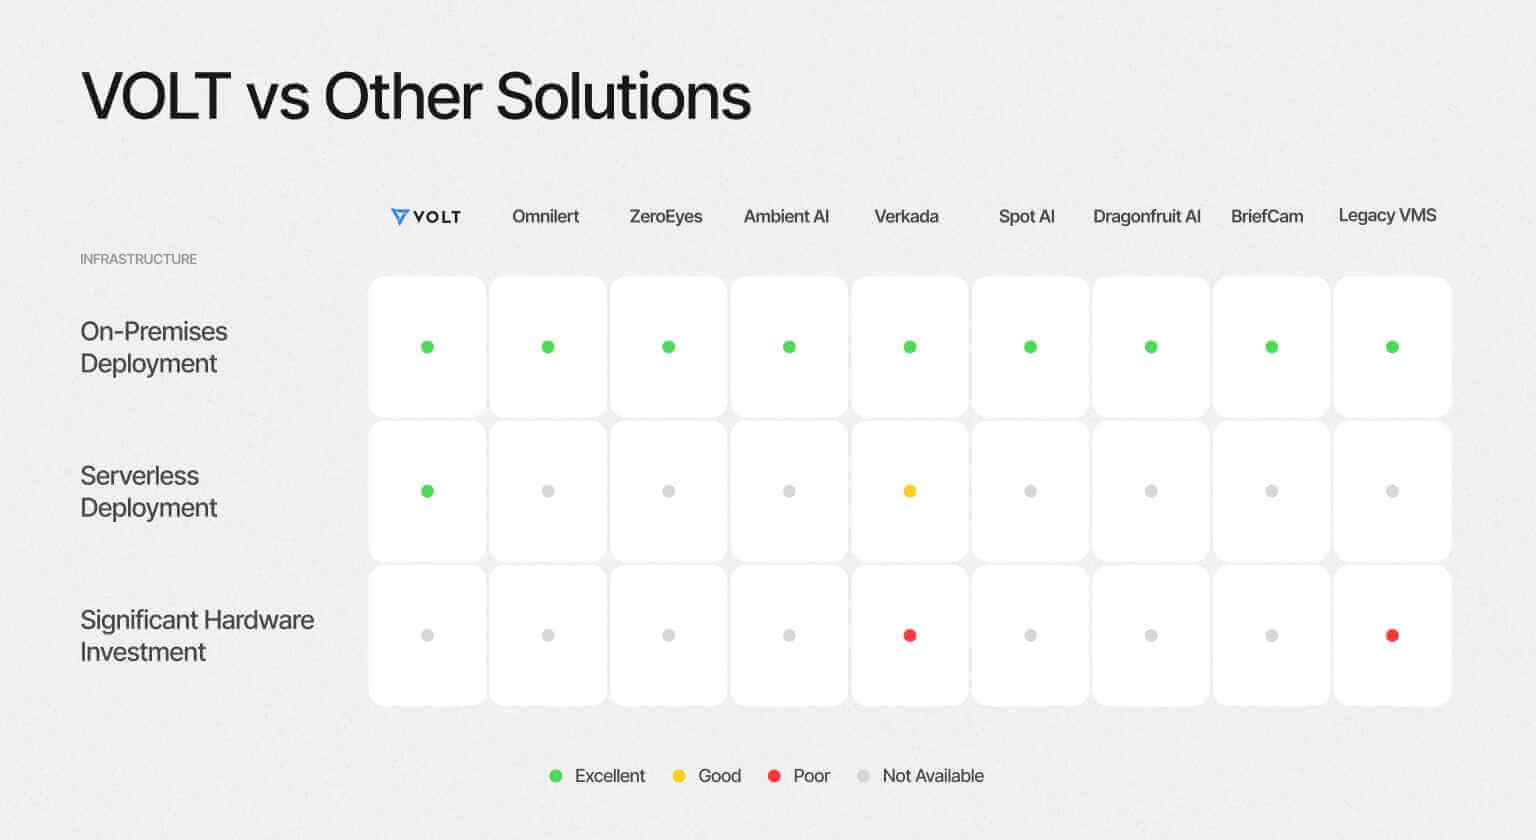This screenshot has width=1536, height=840.
Task: Select the yellow Good legend dot
Action: point(679,776)
